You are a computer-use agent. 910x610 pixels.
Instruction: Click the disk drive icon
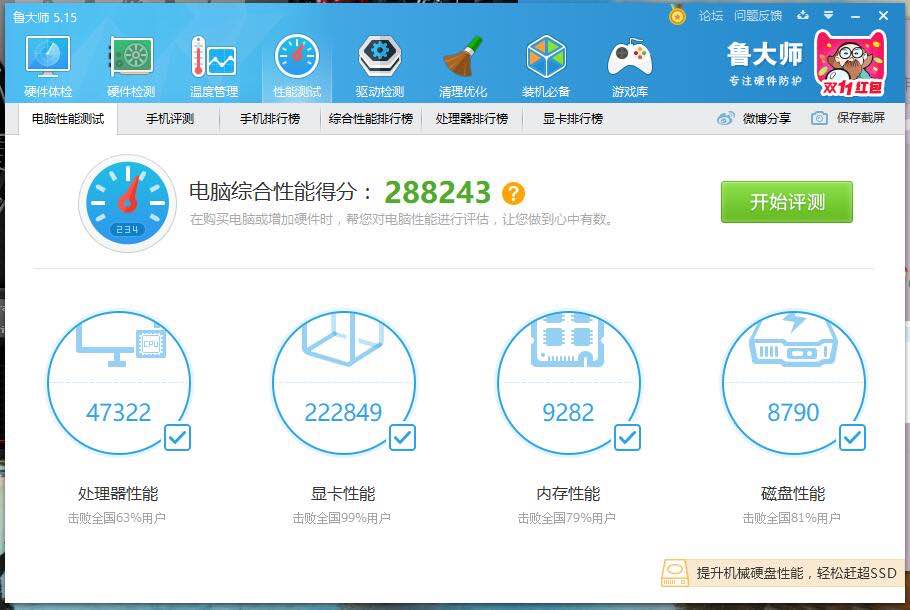(793, 341)
